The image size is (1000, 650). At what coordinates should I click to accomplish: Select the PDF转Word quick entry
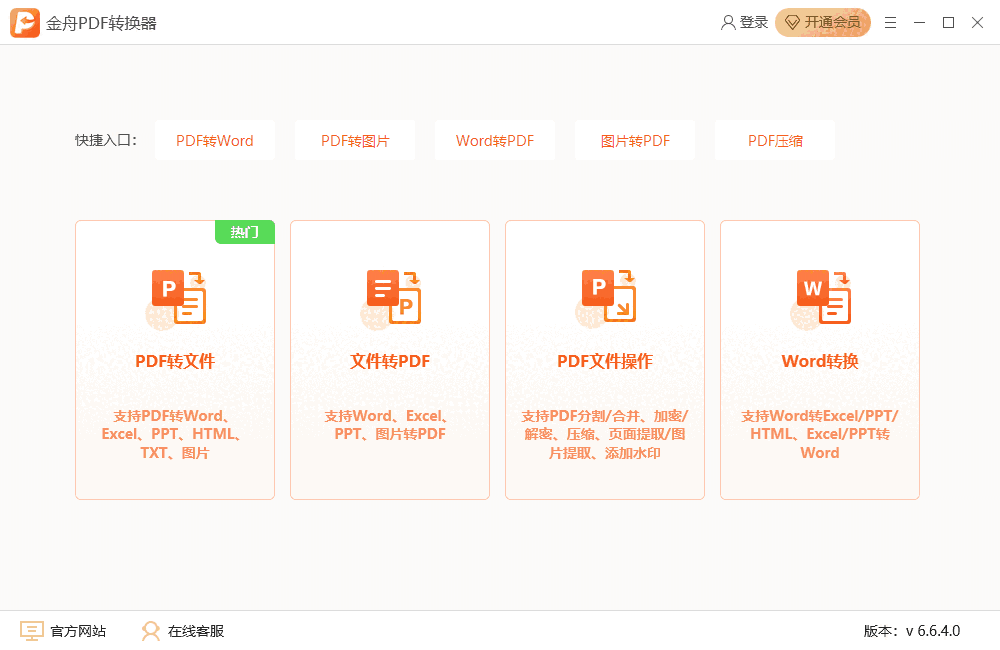(x=214, y=140)
